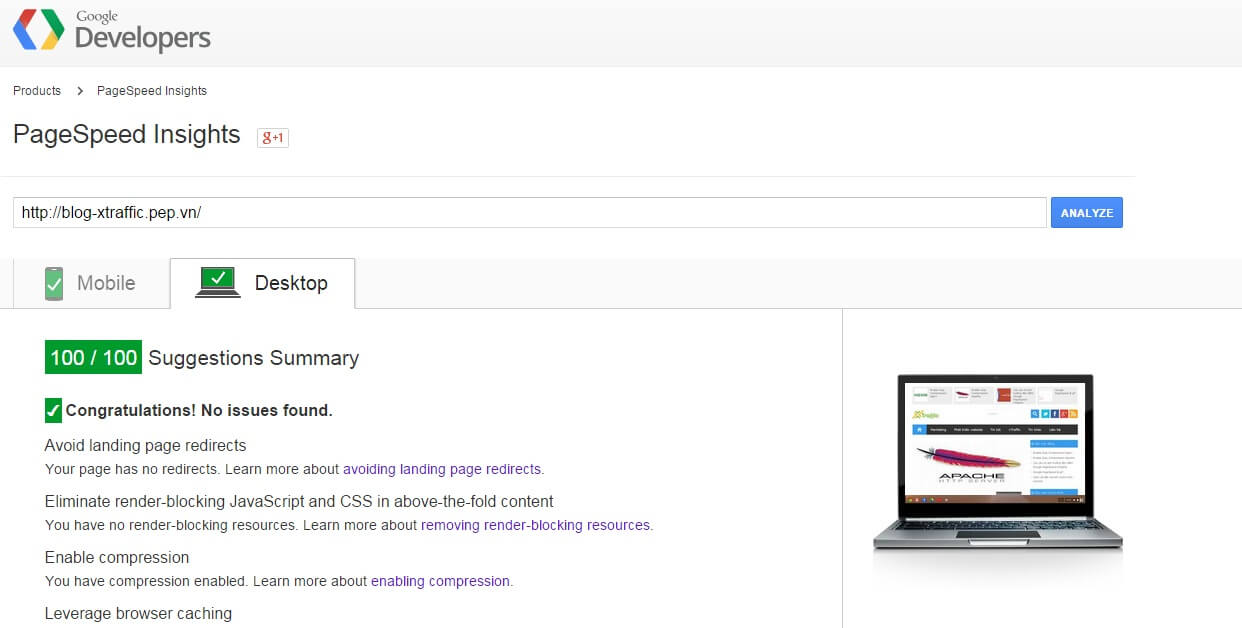Click the laptop website preview thumbnail
The width and height of the screenshot is (1242, 628).
(997, 463)
